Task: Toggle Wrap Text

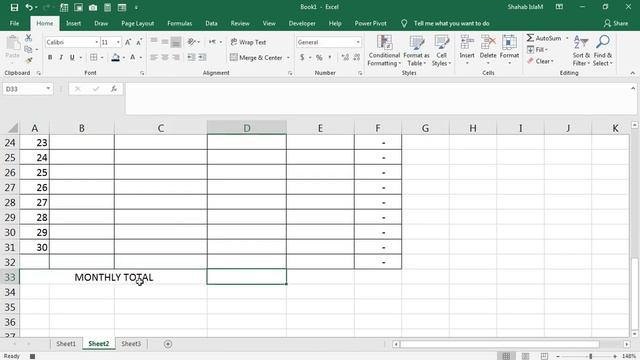Action: [x=248, y=42]
